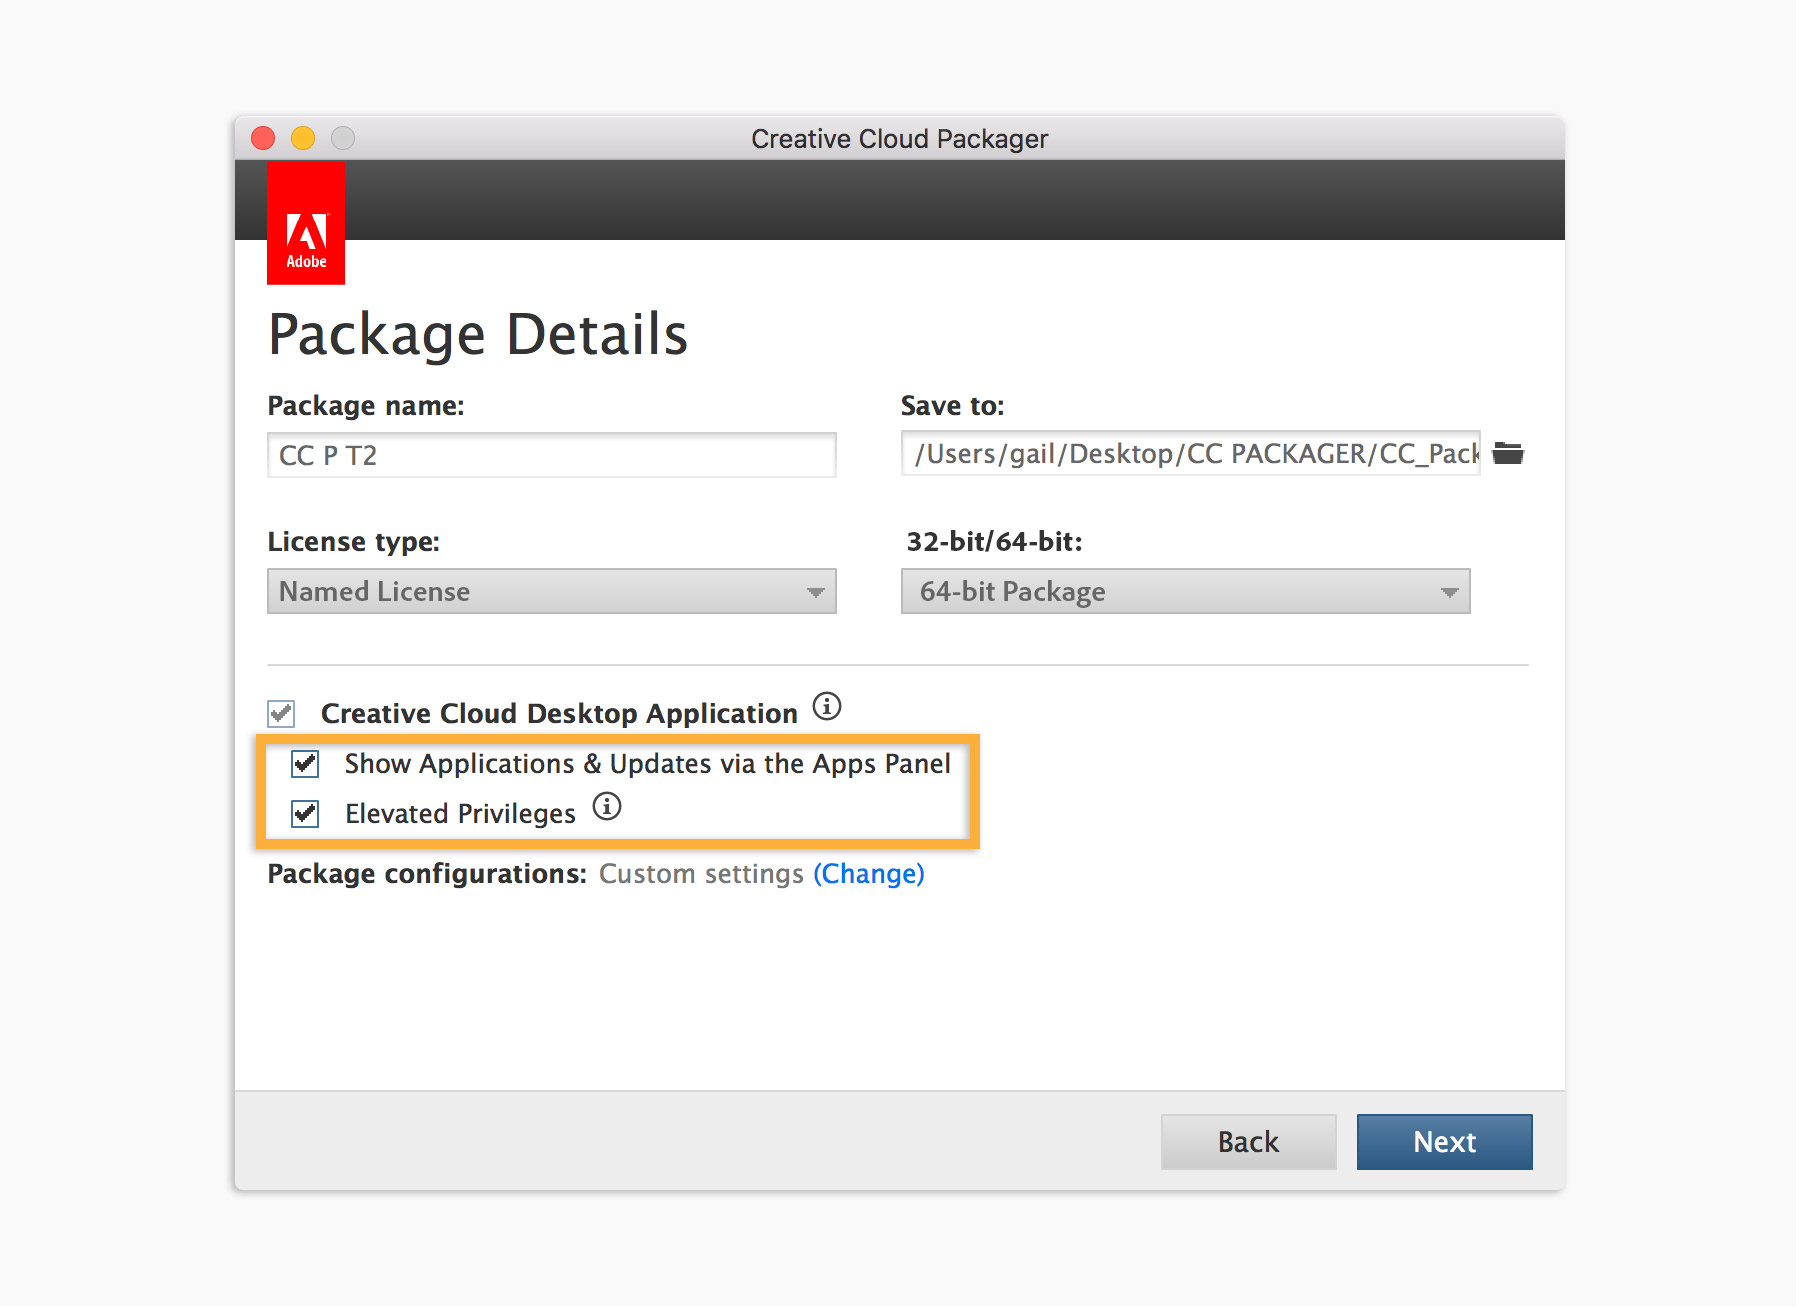
Task: Click the Creative Cloud Packager title bar text
Action: pos(899,139)
